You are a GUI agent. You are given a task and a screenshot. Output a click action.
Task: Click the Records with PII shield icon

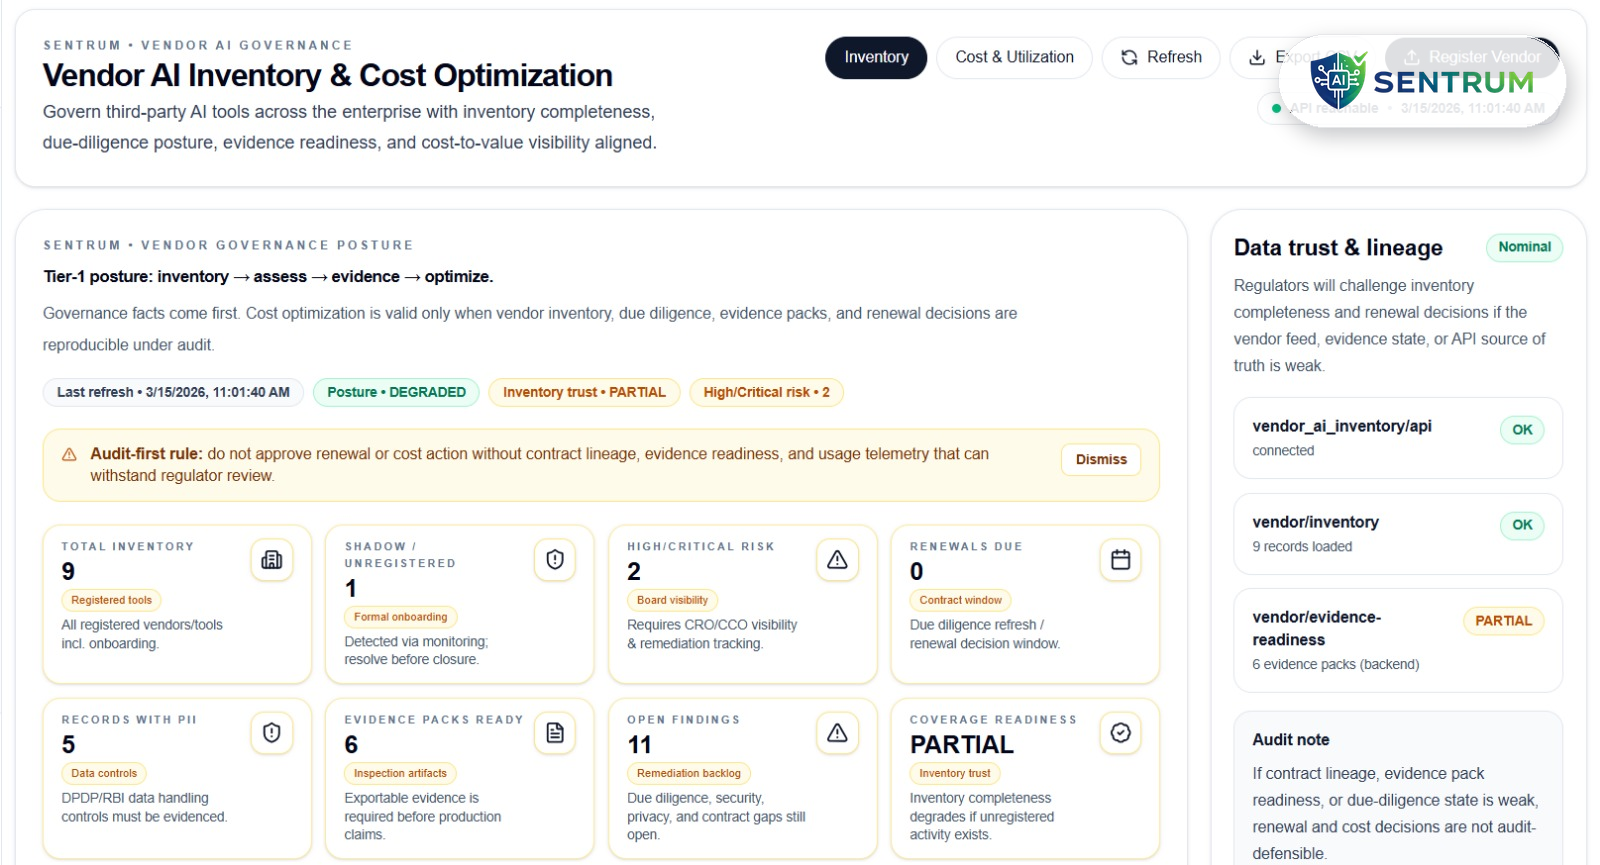(271, 733)
